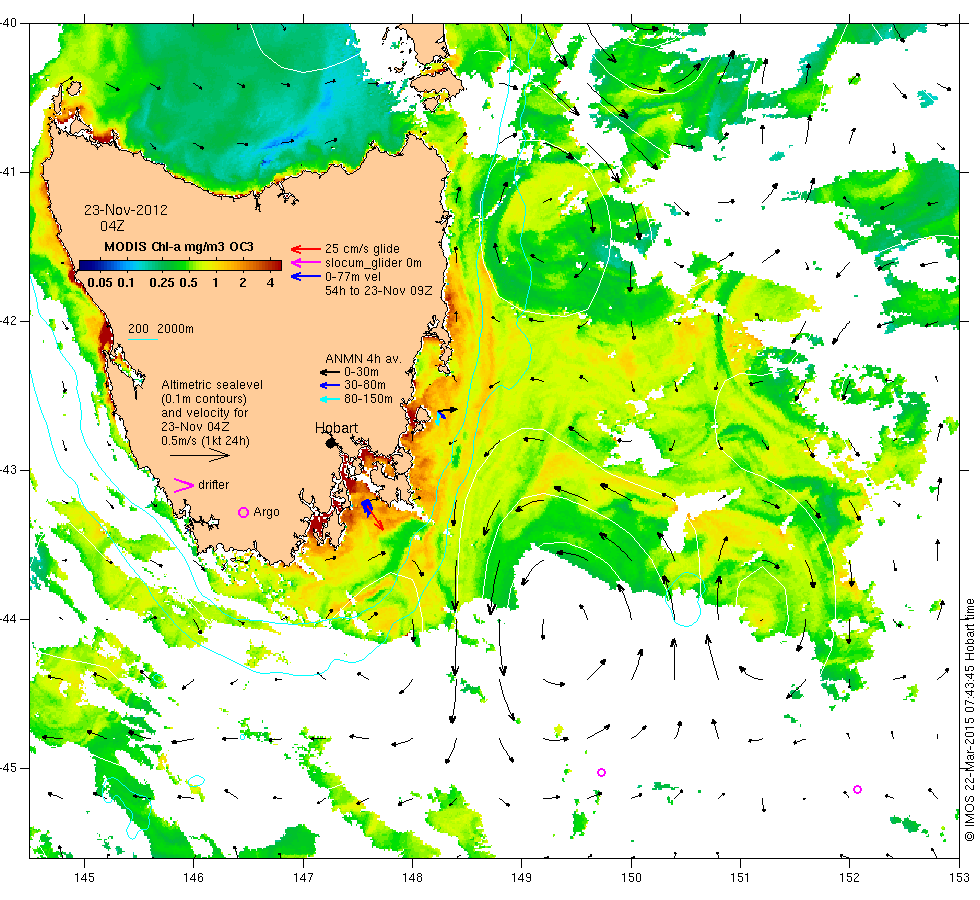Click the -43 latitude axis label
Screen dimensions: 980x900
pos(9,470)
